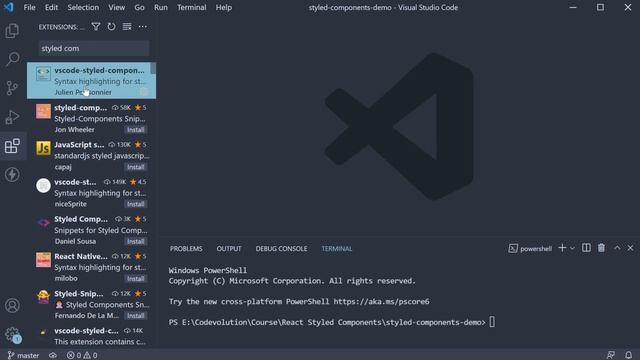The image size is (640, 360).
Task: Open the launch profile dropdown next to plus
Action: [x=572, y=248]
